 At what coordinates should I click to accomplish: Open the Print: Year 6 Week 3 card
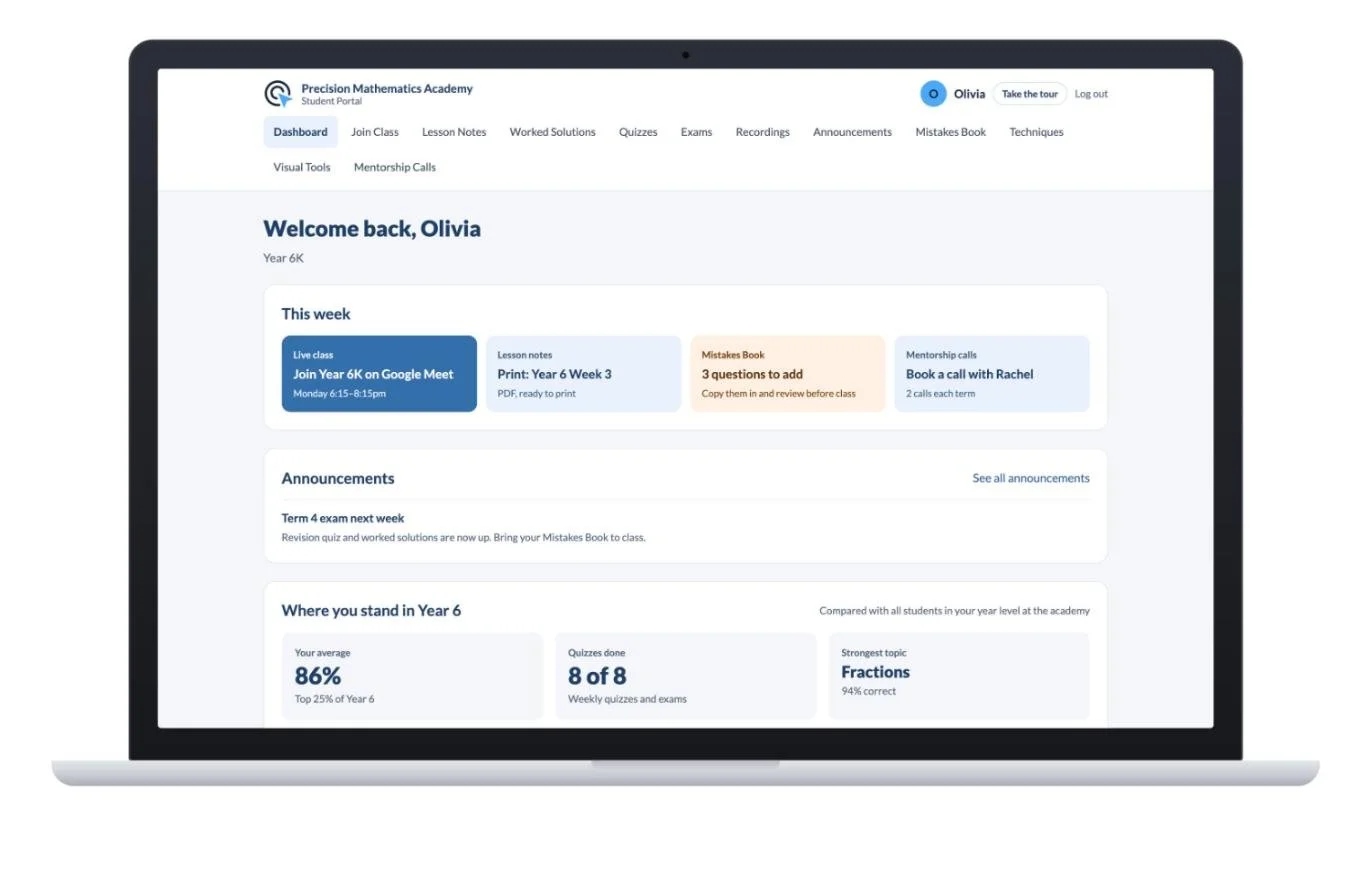pyautogui.click(x=584, y=374)
